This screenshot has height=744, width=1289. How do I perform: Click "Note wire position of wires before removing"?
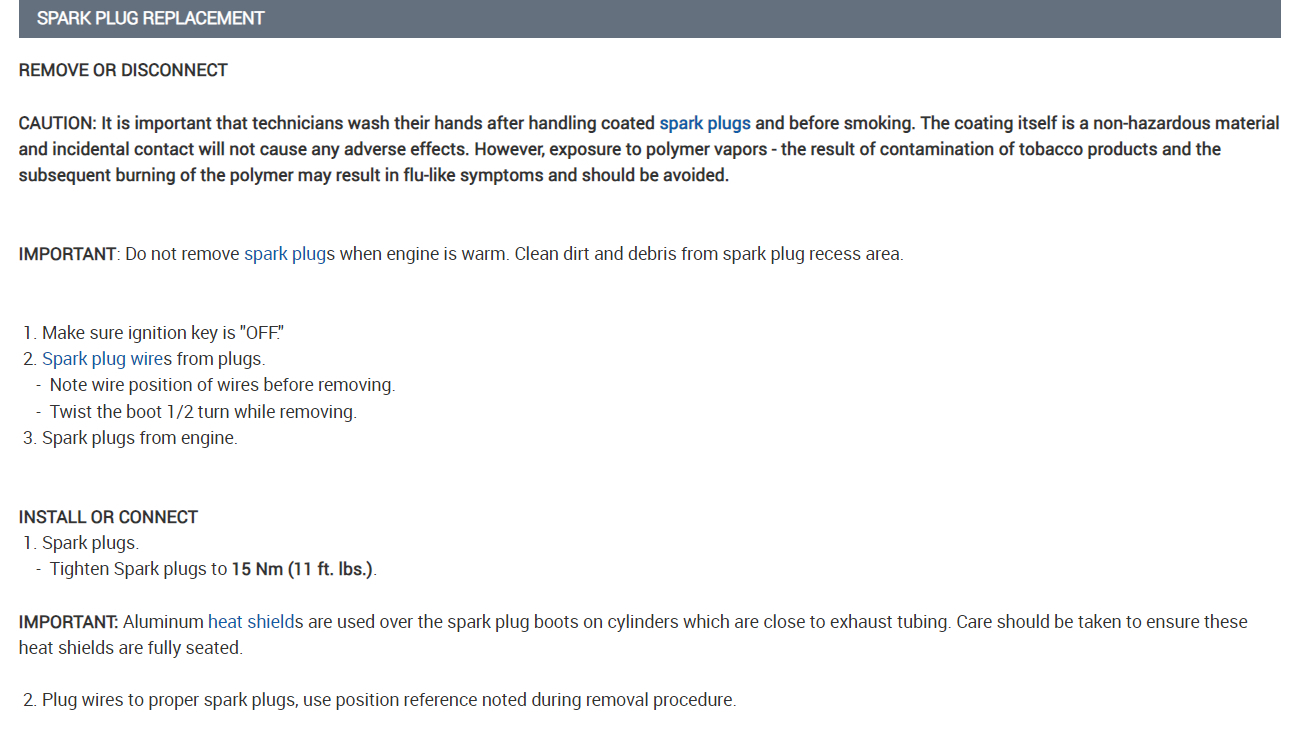pyautogui.click(x=222, y=385)
